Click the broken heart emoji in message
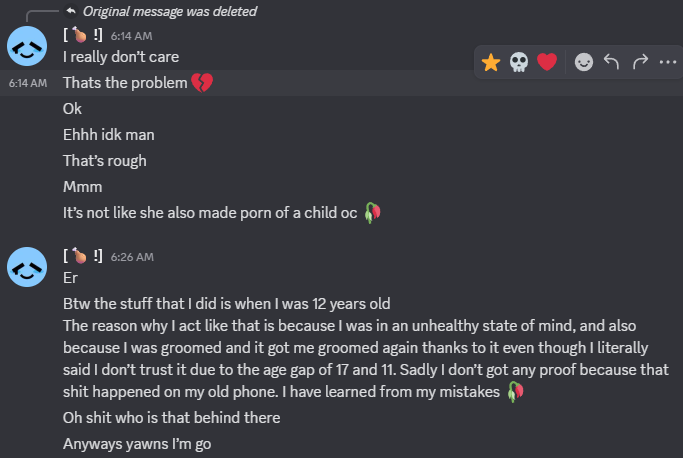 pyautogui.click(x=203, y=82)
